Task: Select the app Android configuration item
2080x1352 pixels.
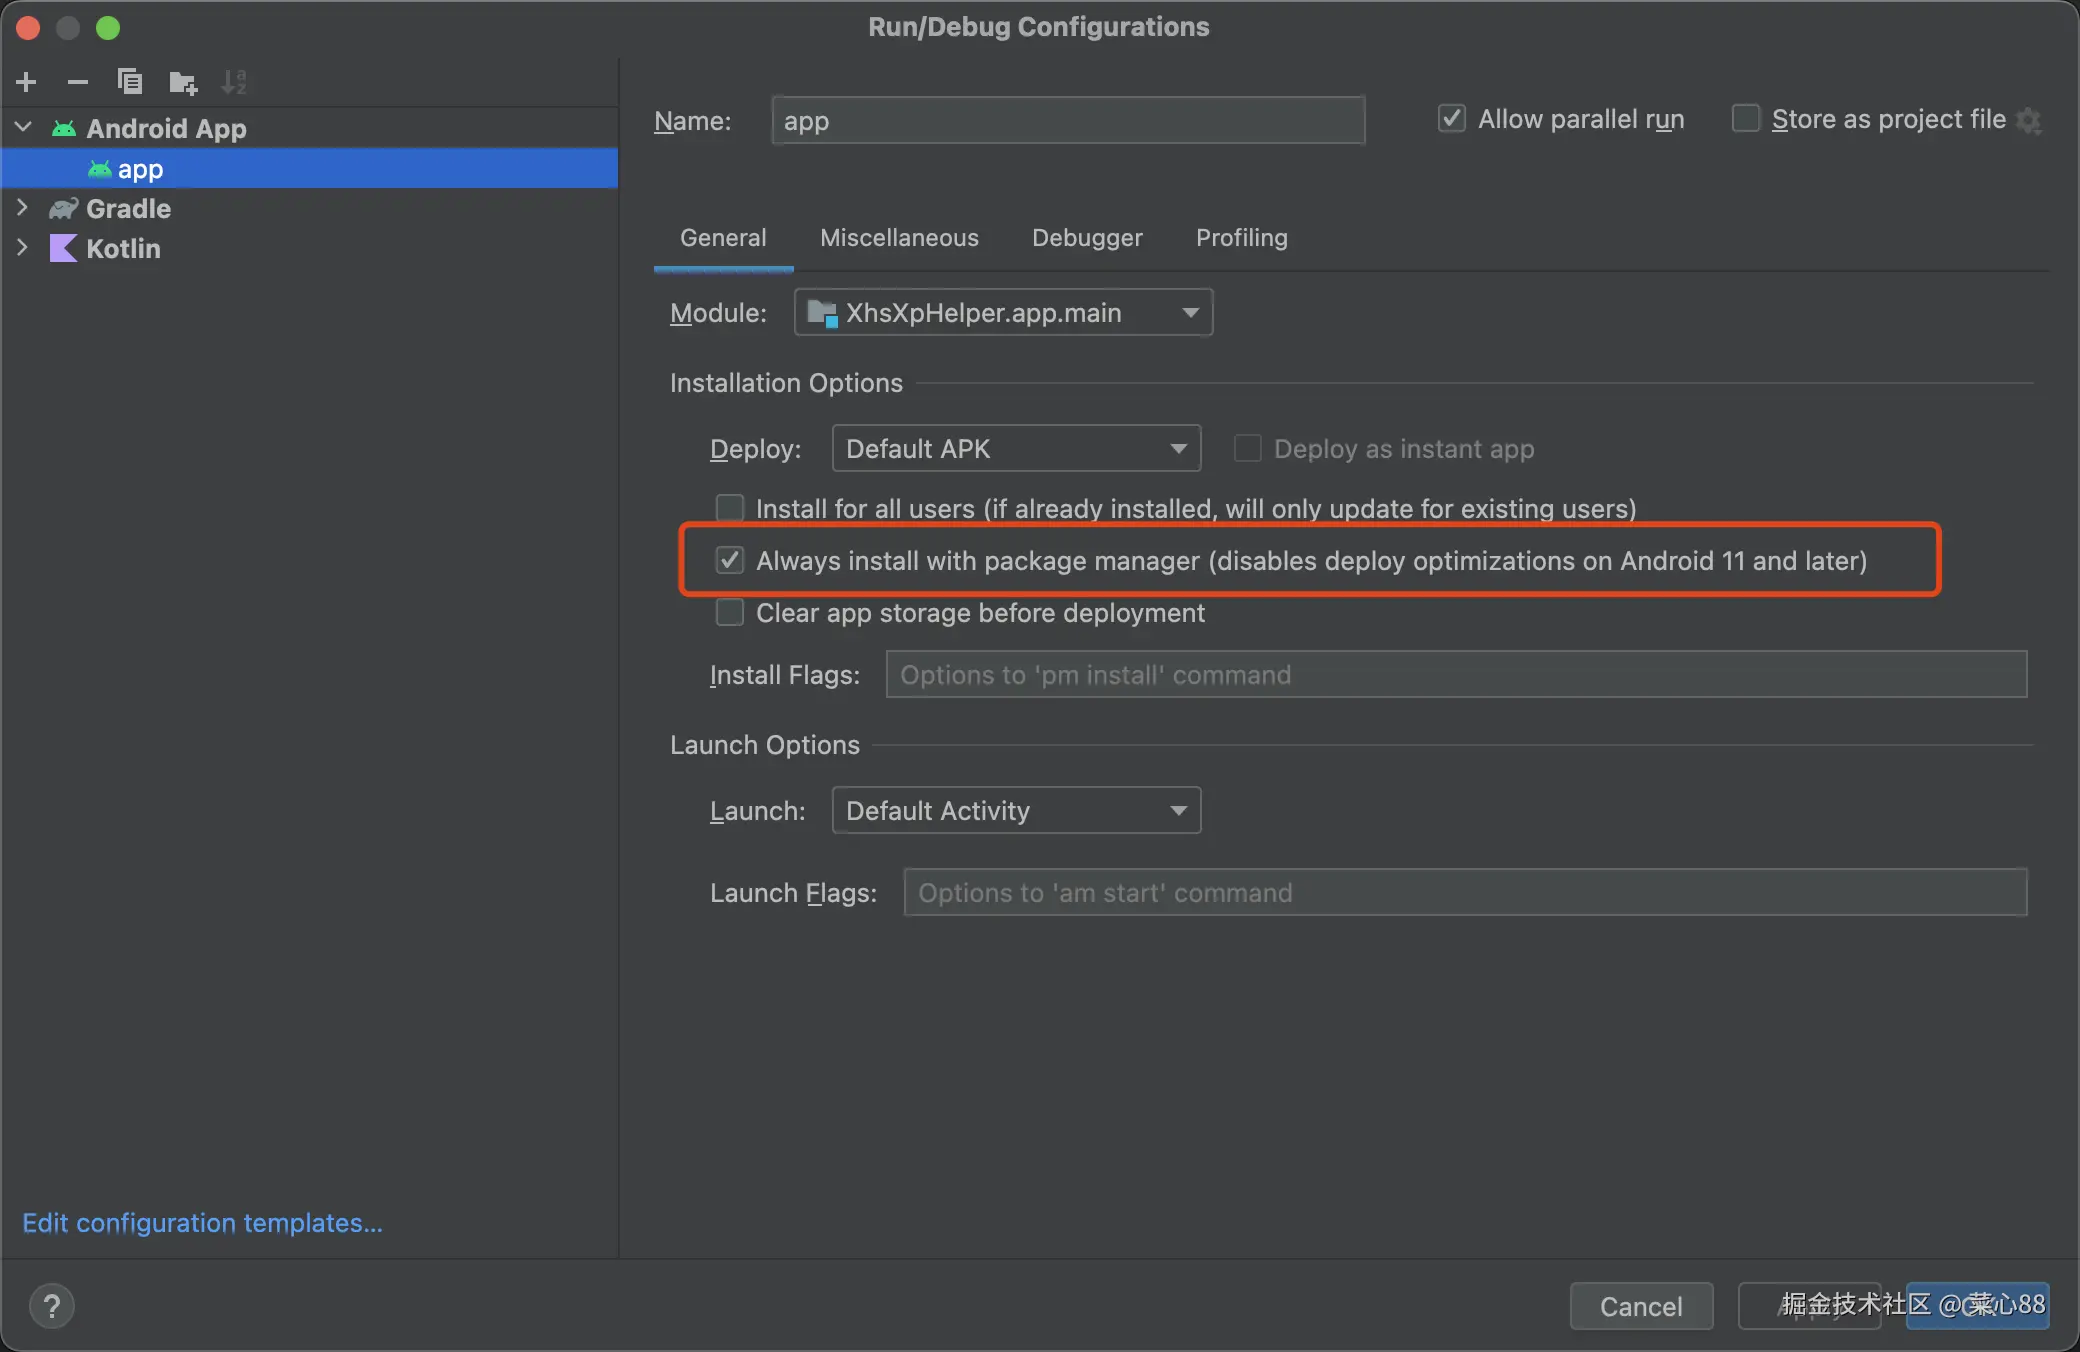Action: click(140, 169)
